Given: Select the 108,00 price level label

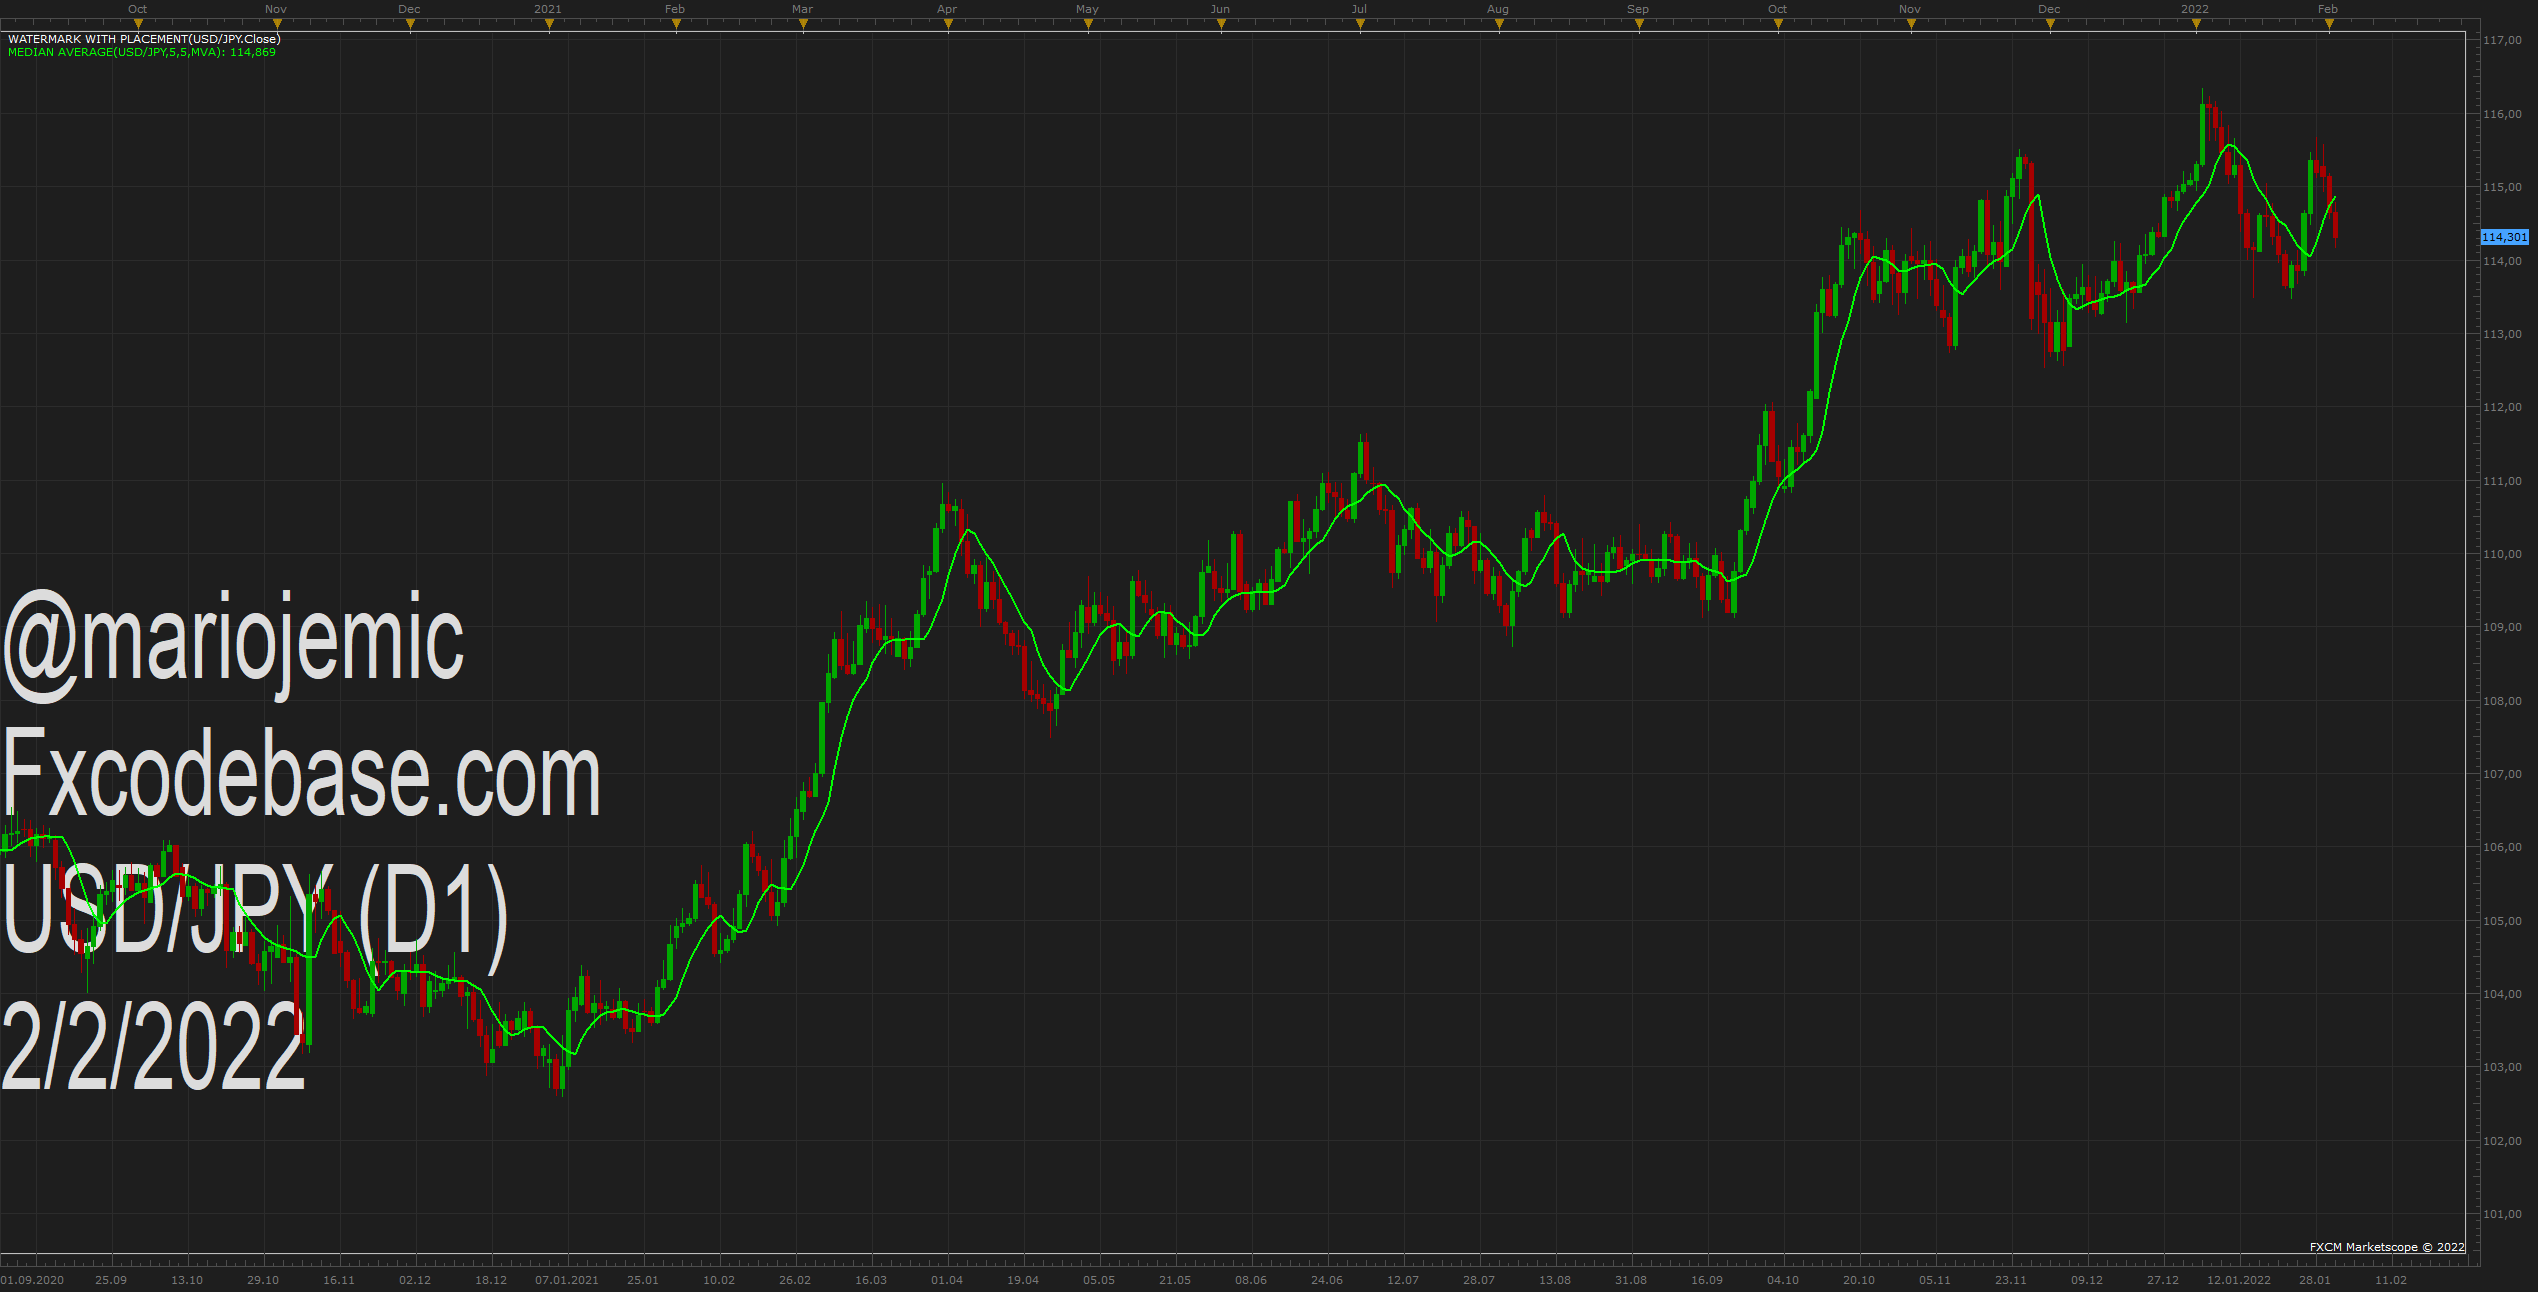Looking at the screenshot, I should [x=2502, y=701].
